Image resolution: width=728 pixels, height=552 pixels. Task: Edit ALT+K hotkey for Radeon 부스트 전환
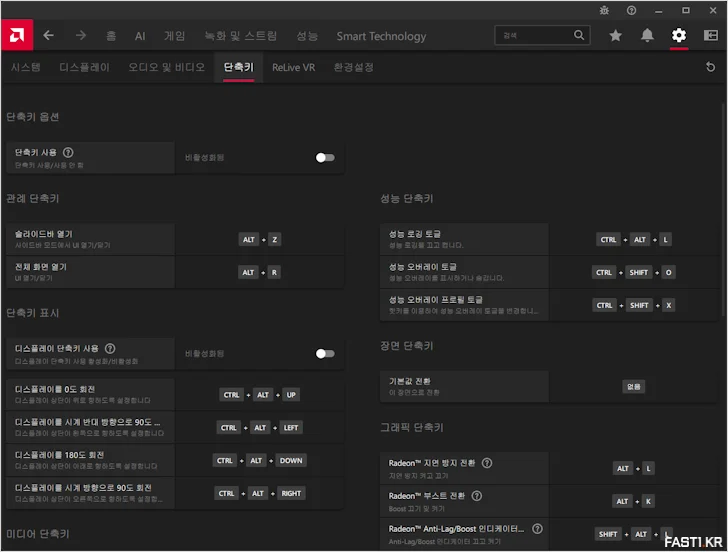pos(634,501)
